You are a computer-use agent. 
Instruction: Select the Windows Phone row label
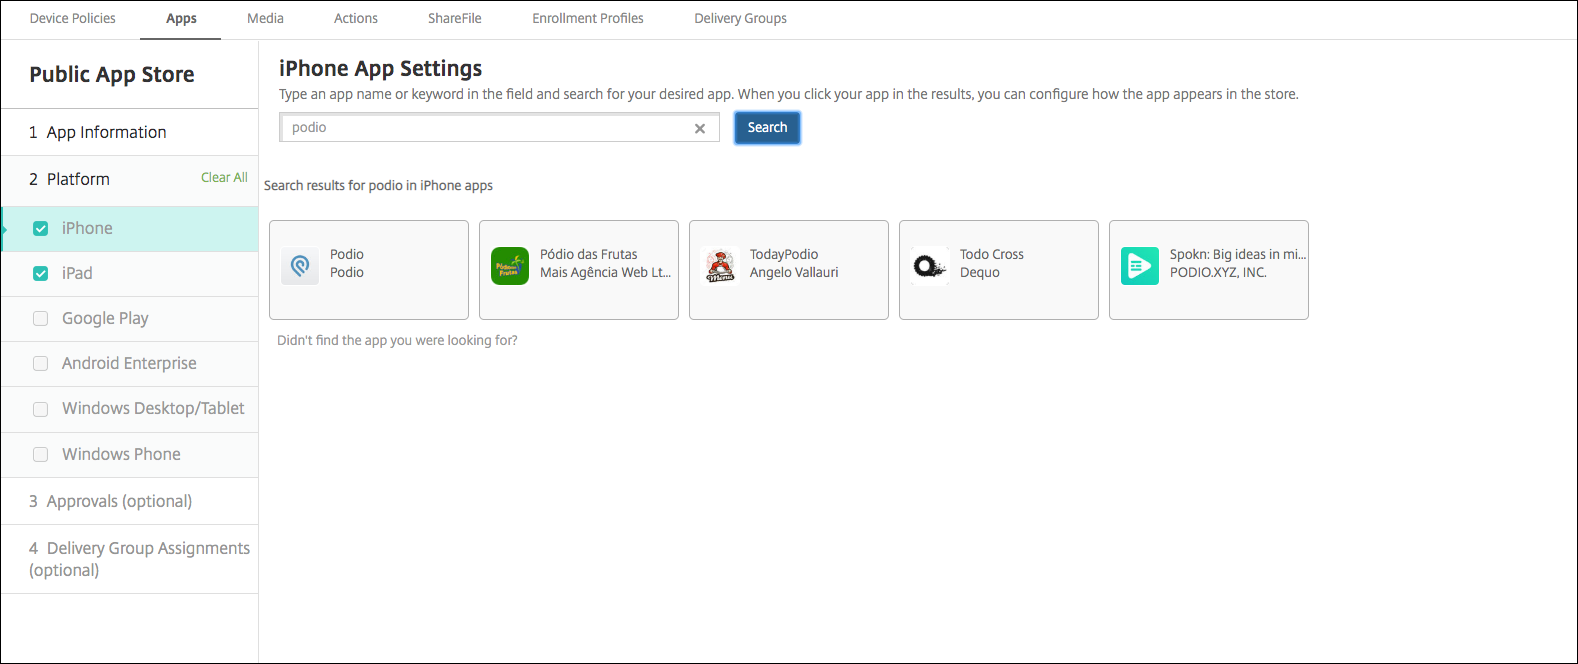[x=121, y=454]
